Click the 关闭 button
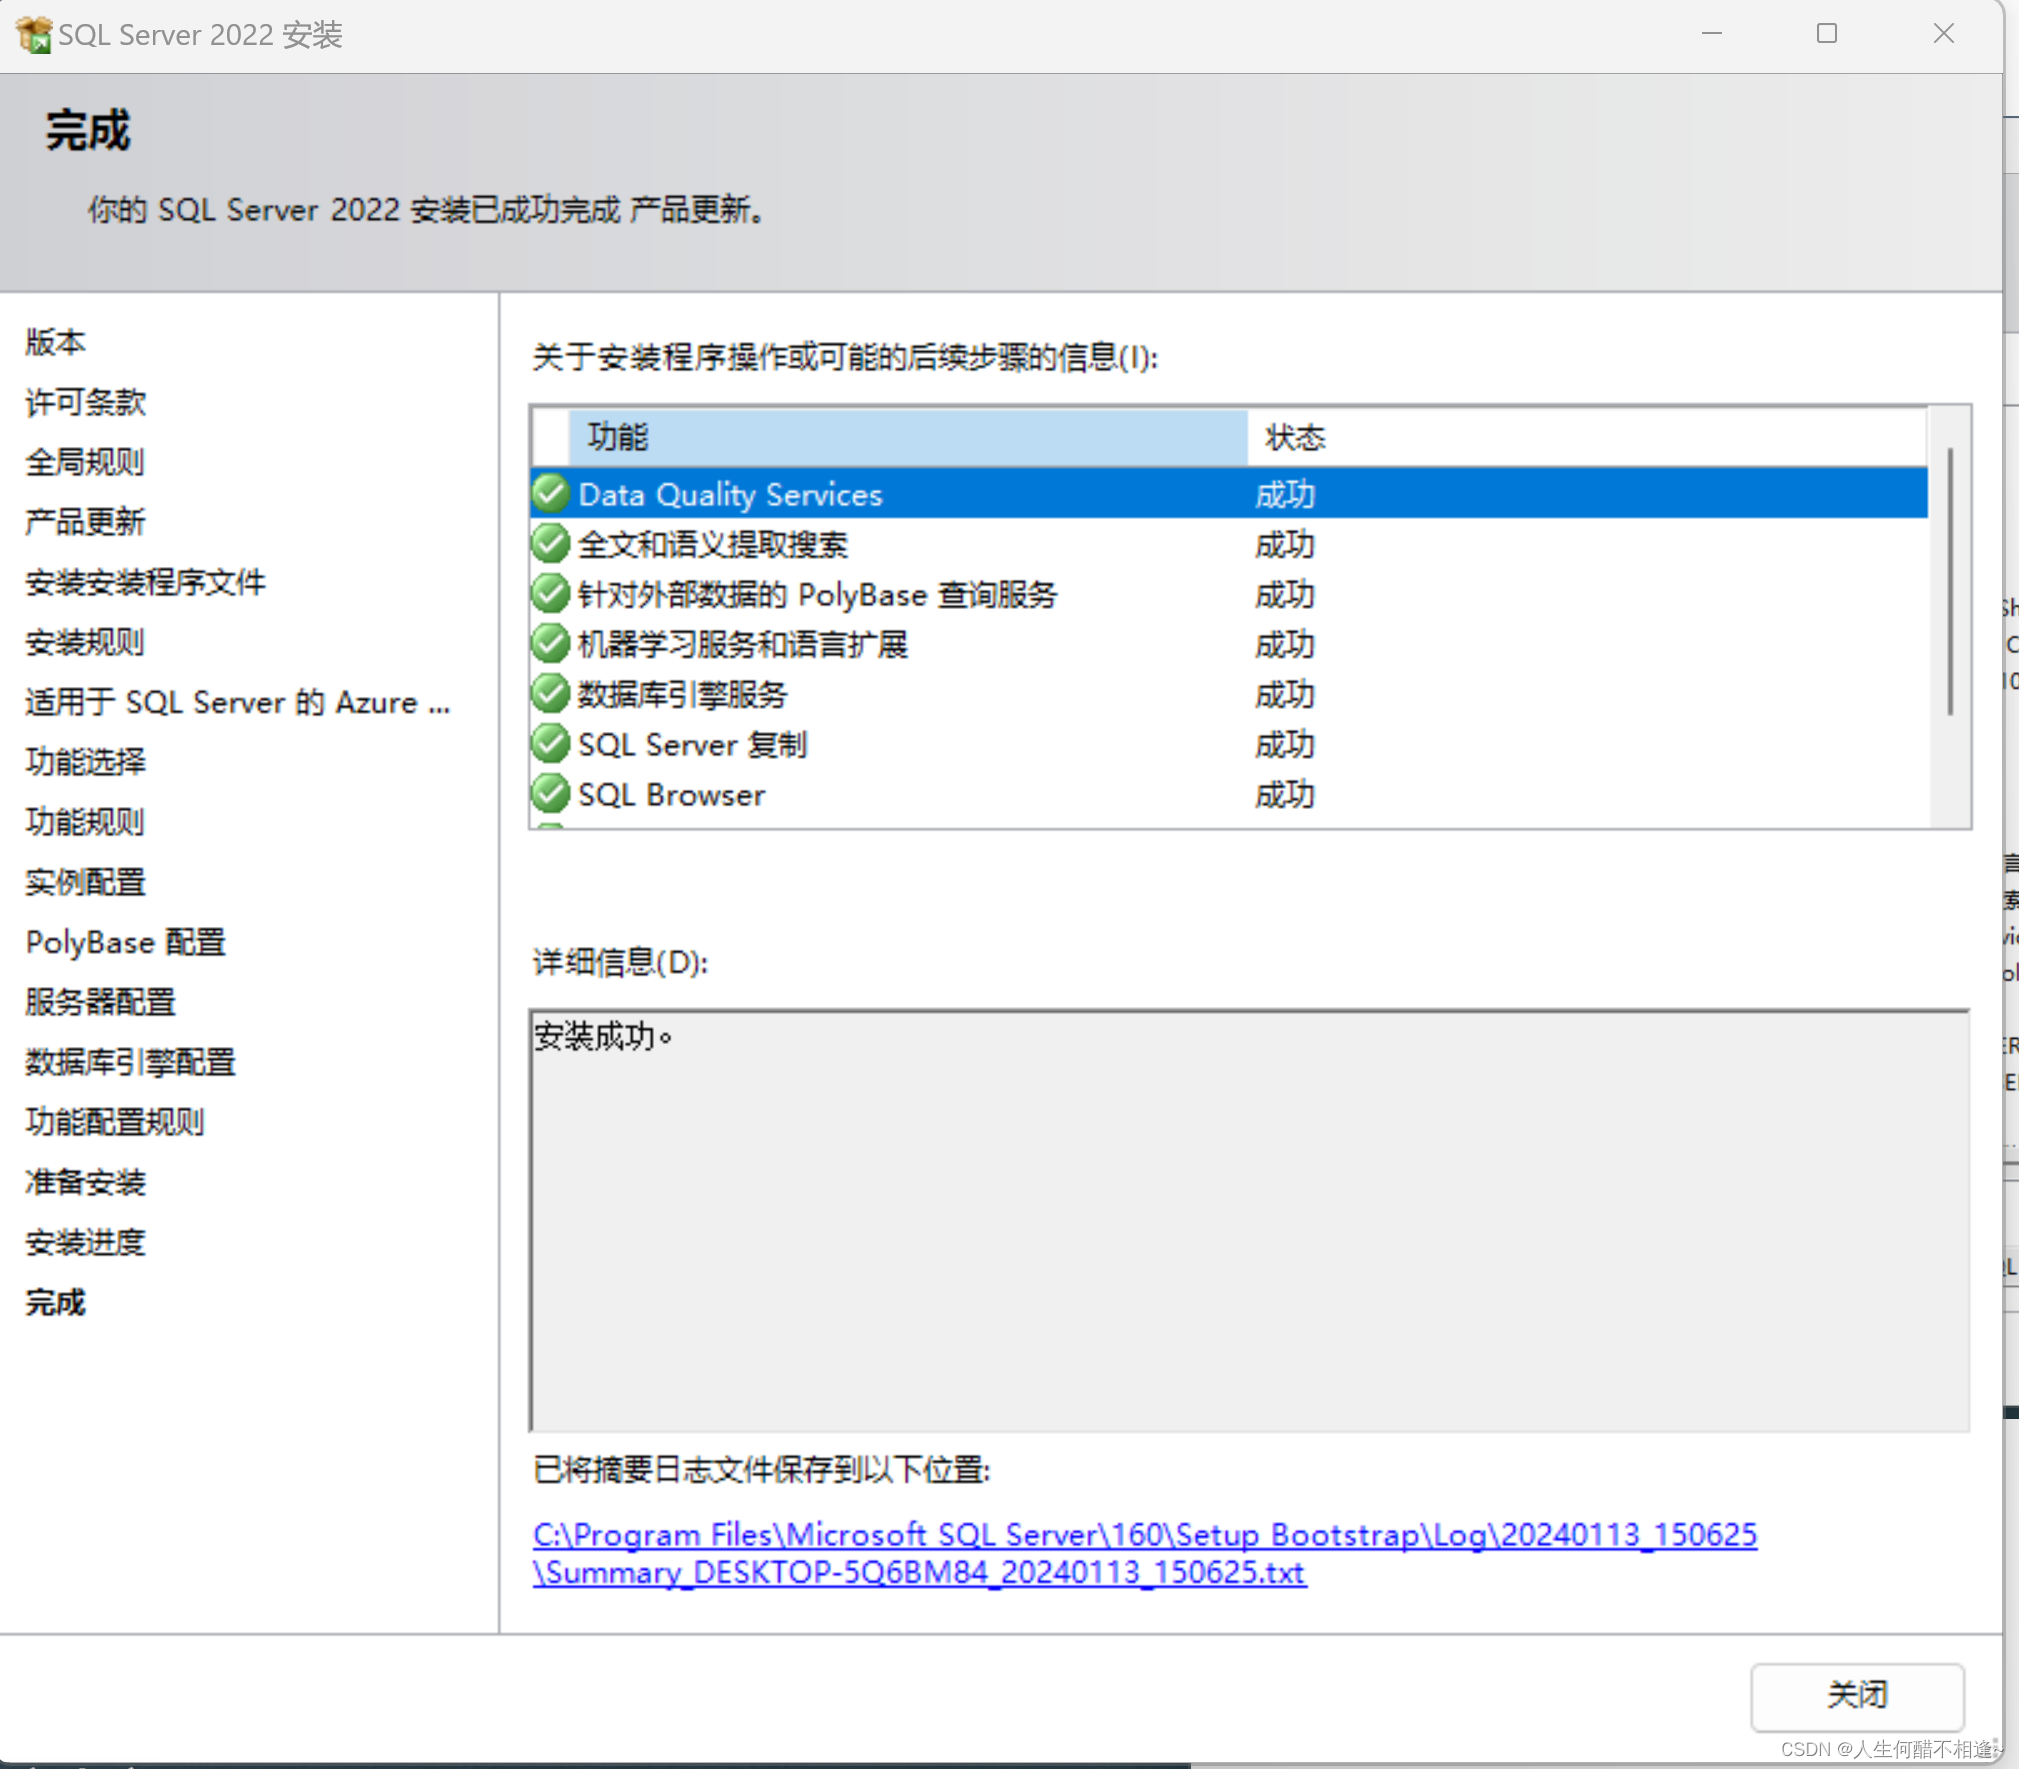This screenshot has height=1769, width=2019. click(x=1857, y=1695)
